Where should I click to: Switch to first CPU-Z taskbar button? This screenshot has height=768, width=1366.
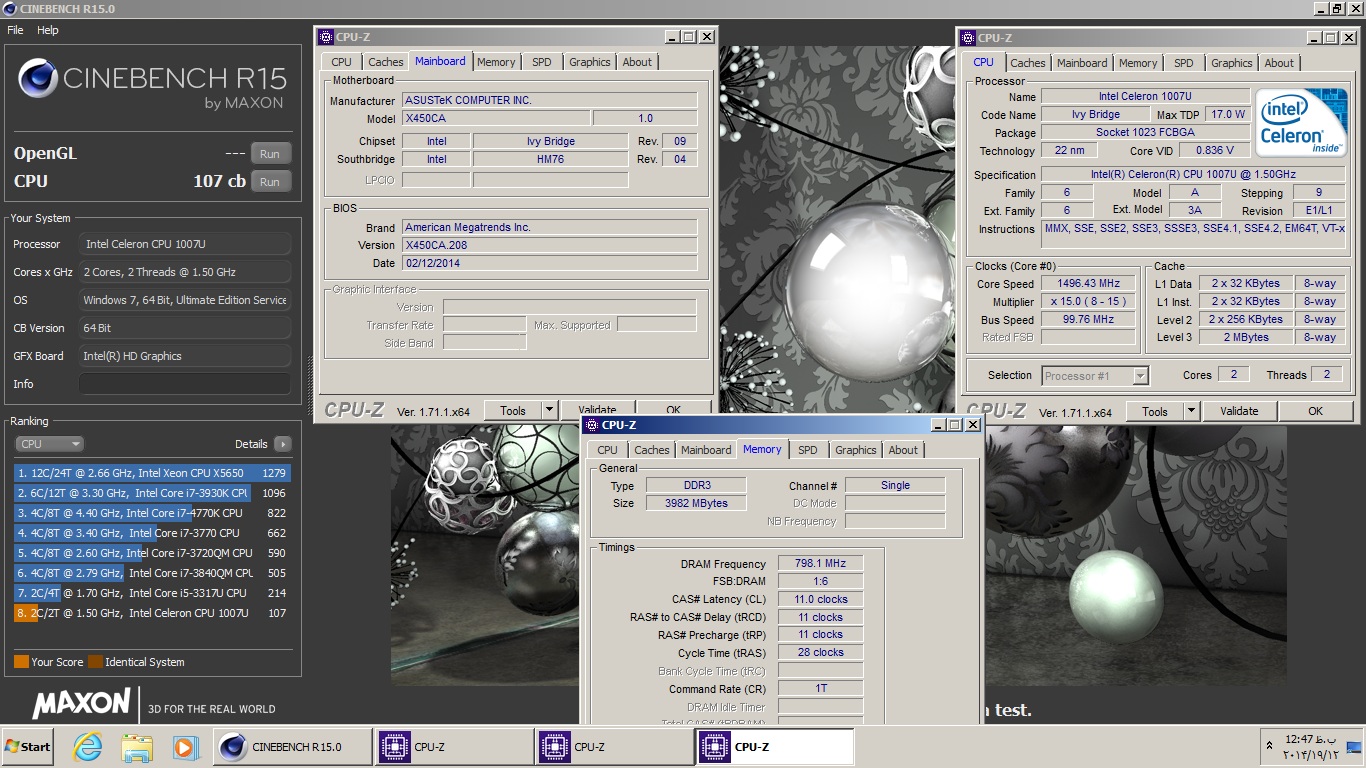455,747
